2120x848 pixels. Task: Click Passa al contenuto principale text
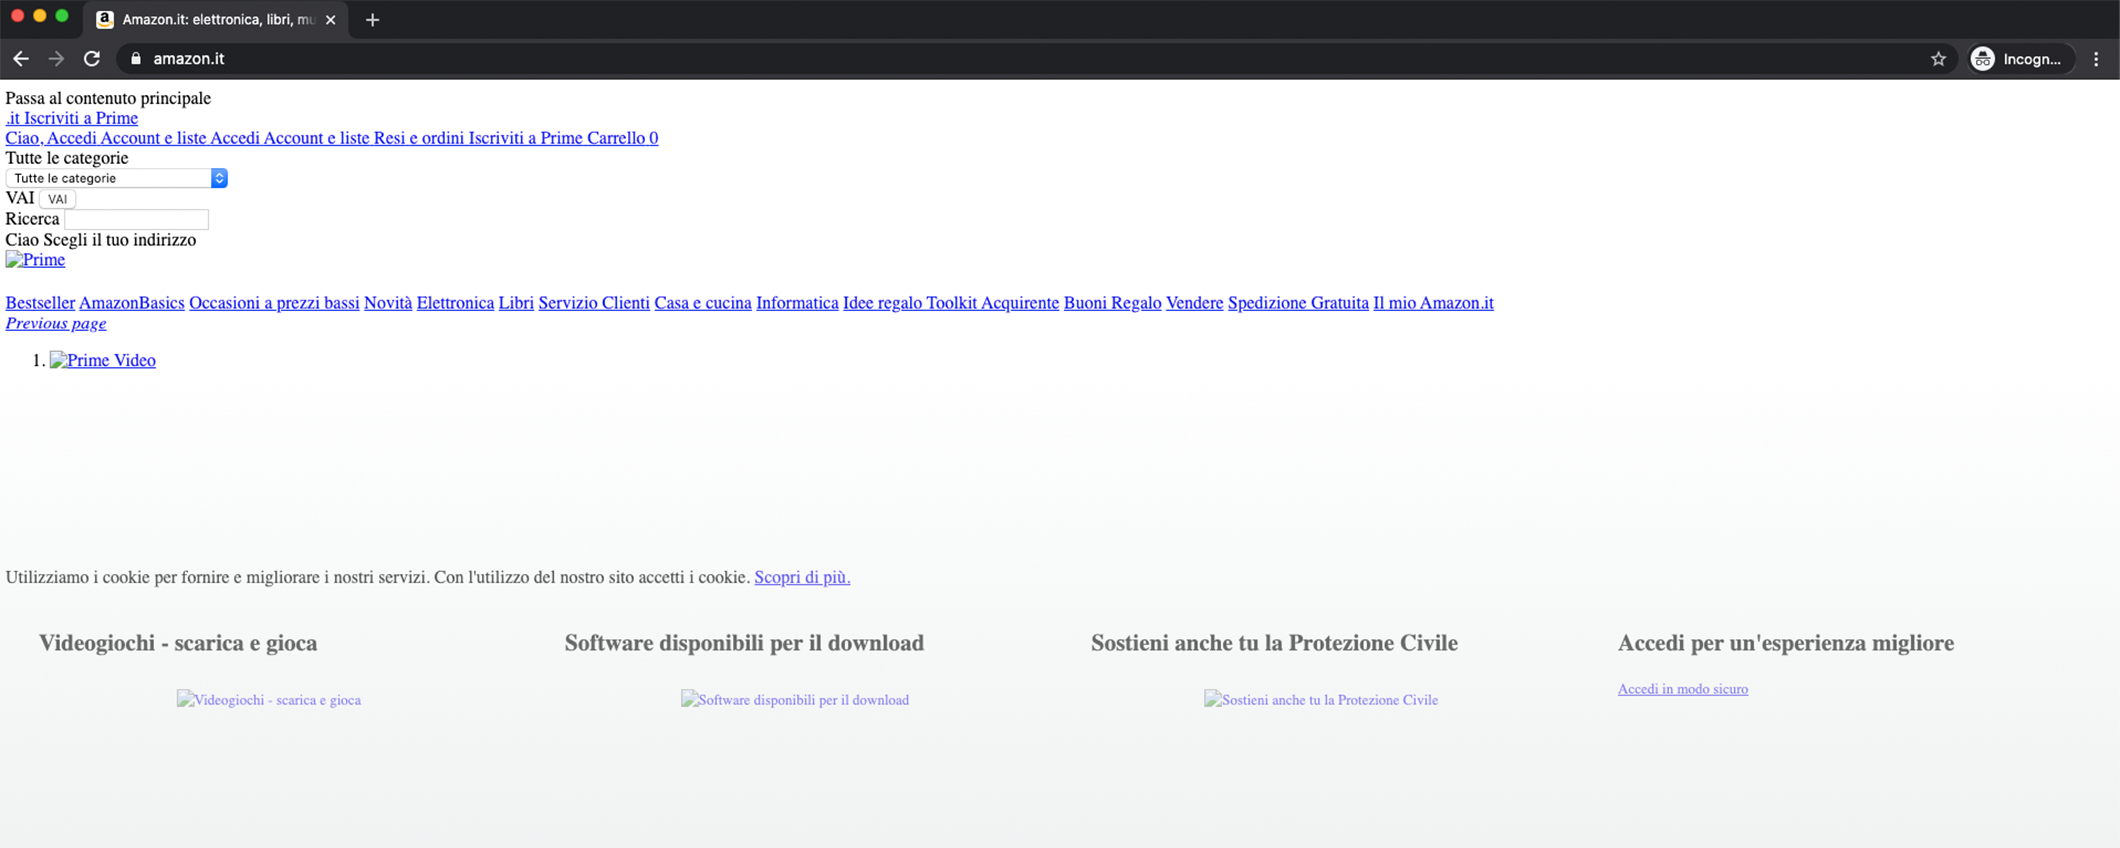point(108,98)
